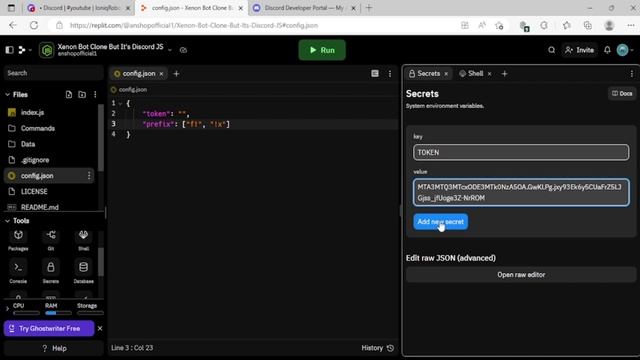
Task: Open the Secrets tool icon
Action: coord(51,271)
